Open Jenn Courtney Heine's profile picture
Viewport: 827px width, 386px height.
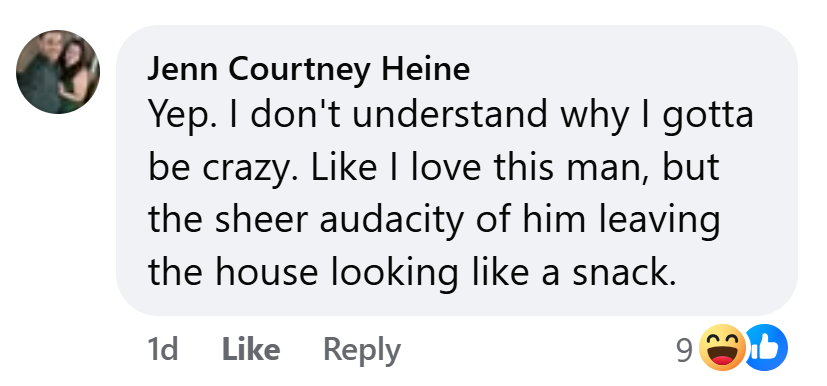click(58, 72)
